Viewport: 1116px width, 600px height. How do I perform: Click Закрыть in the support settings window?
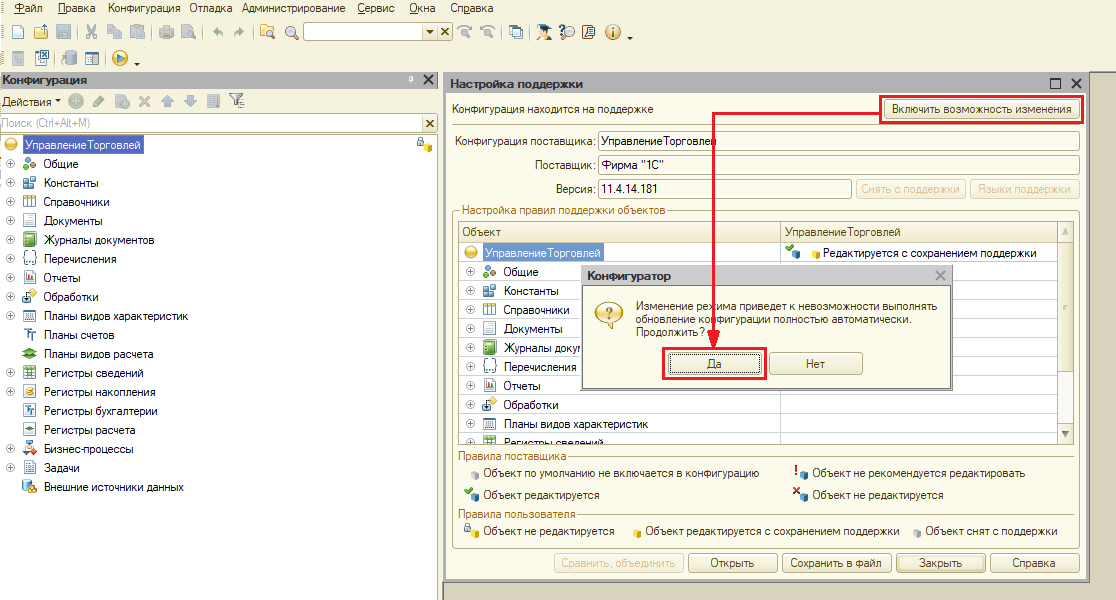click(940, 563)
